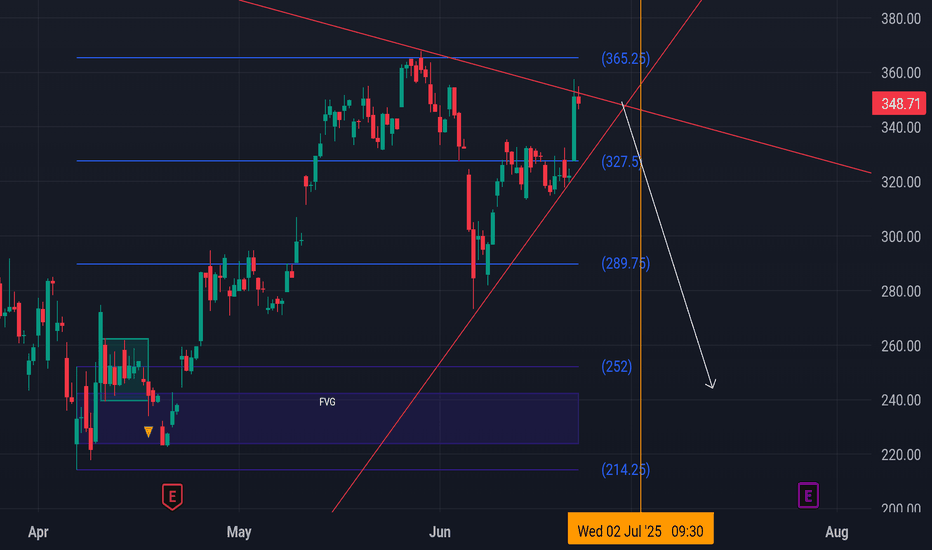Select the orange down-triangle chart marker
932x550 pixels.
(x=148, y=432)
